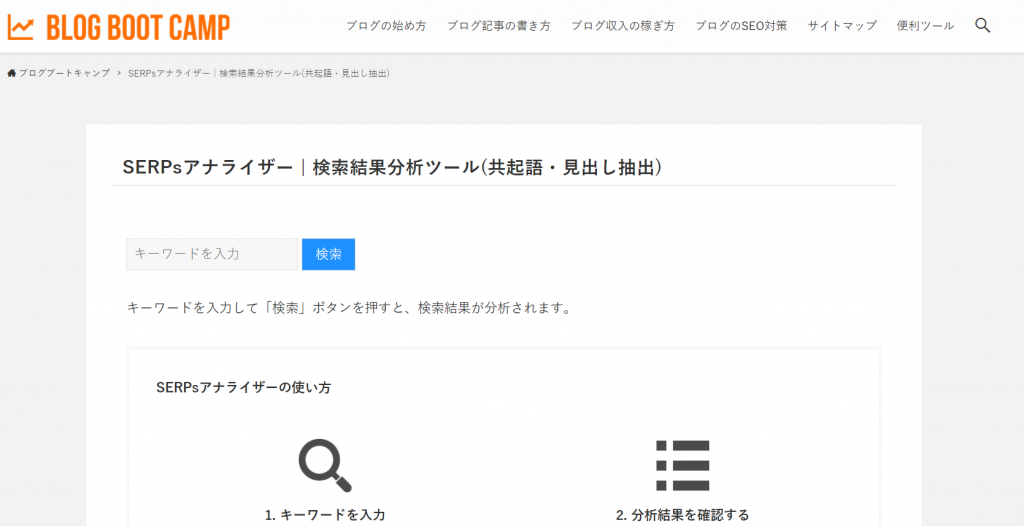Select the 1. キーワードを入力 step label
1024x526 pixels.
coord(325,515)
